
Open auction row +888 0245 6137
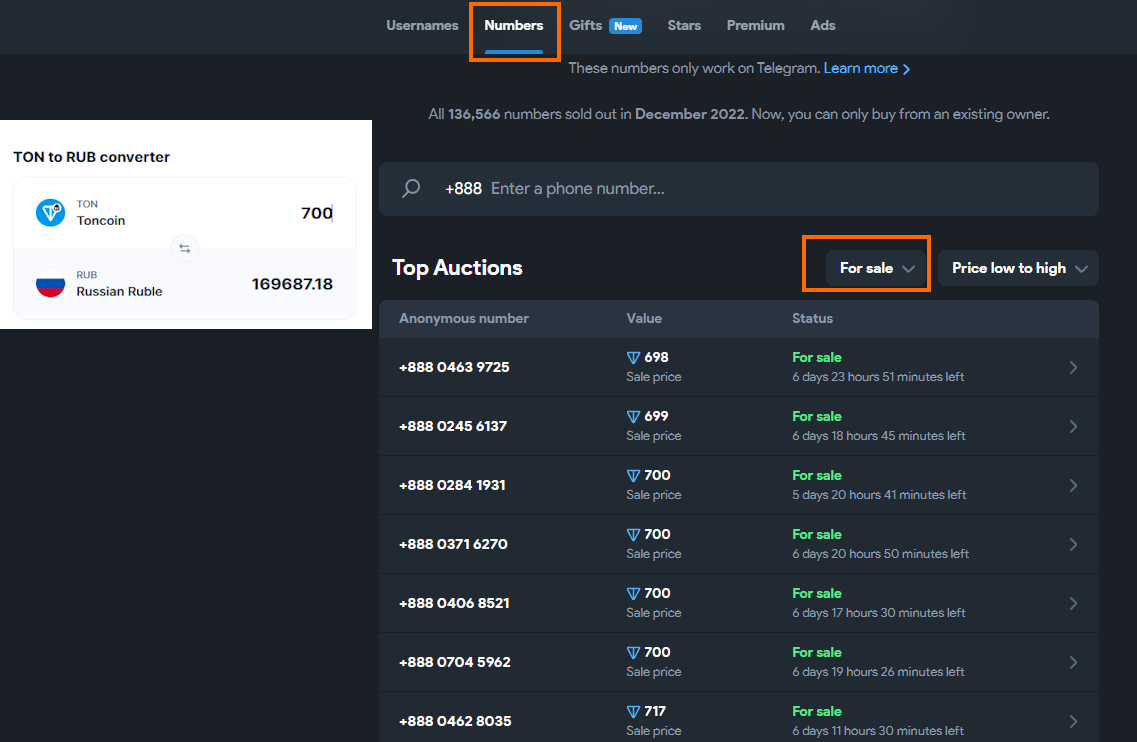[739, 426]
